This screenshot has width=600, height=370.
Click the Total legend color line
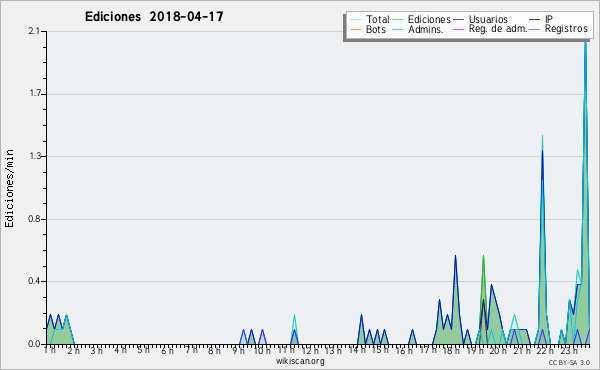coord(355,20)
